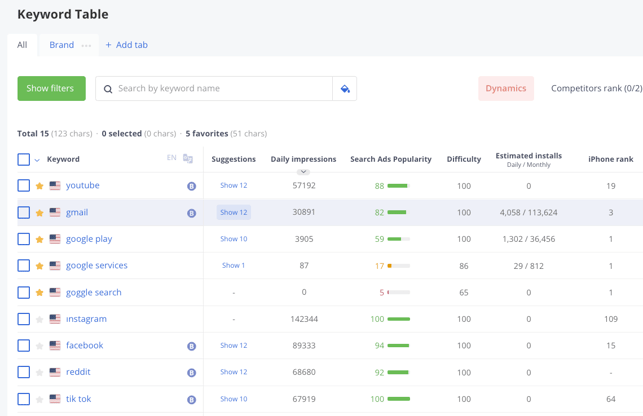Image resolution: width=643 pixels, height=416 pixels.
Task: Click the US flag next to instagram
Action: (55, 319)
